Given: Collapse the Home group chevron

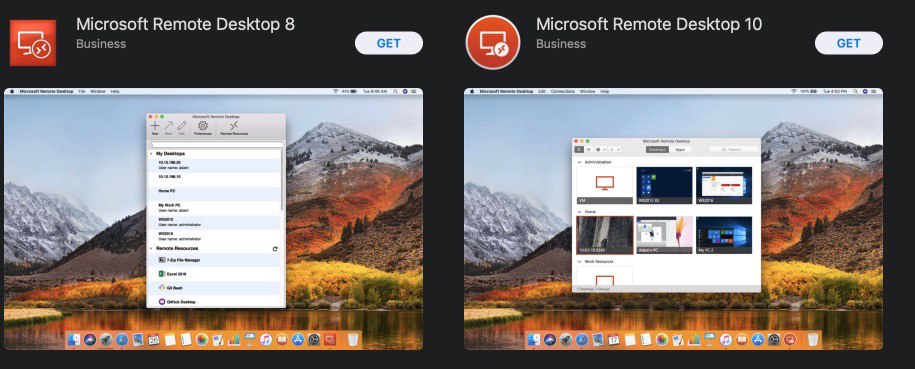Looking at the screenshot, I should [579, 212].
